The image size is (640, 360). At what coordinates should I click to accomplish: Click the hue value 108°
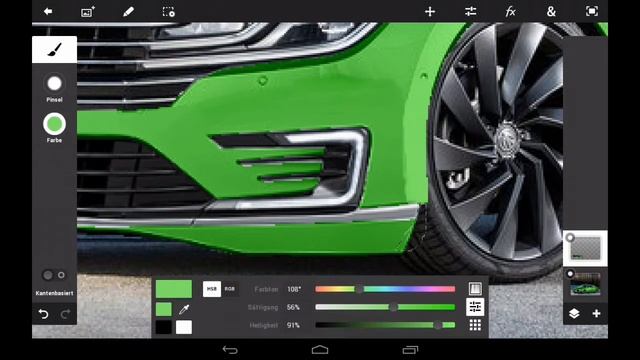tap(293, 289)
